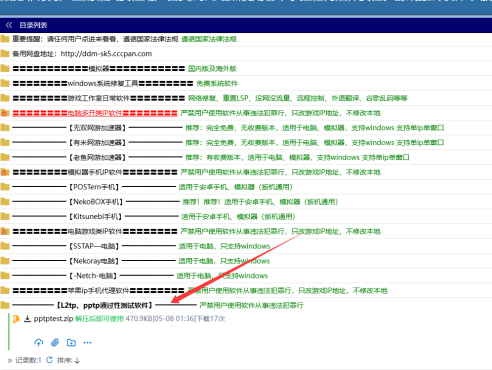
Task: Open the three-dots more options icon
Action: (87, 342)
